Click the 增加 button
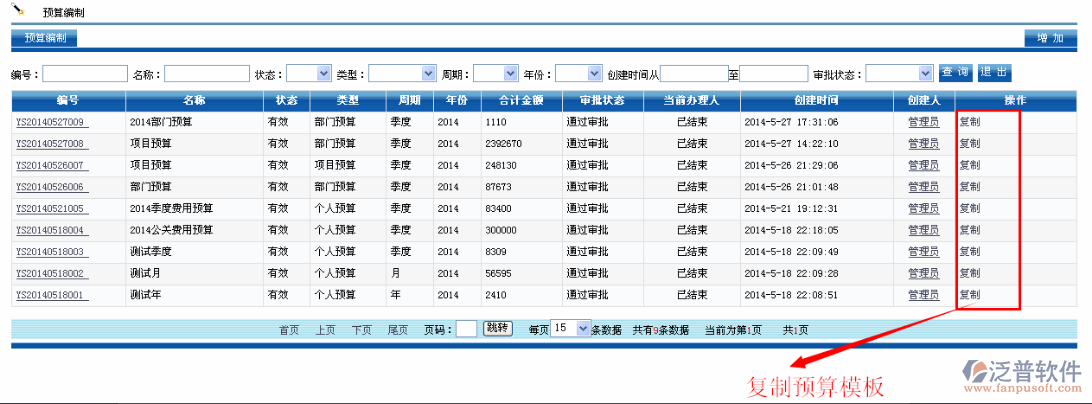Screen dimensions: 1092x404 (1049, 38)
